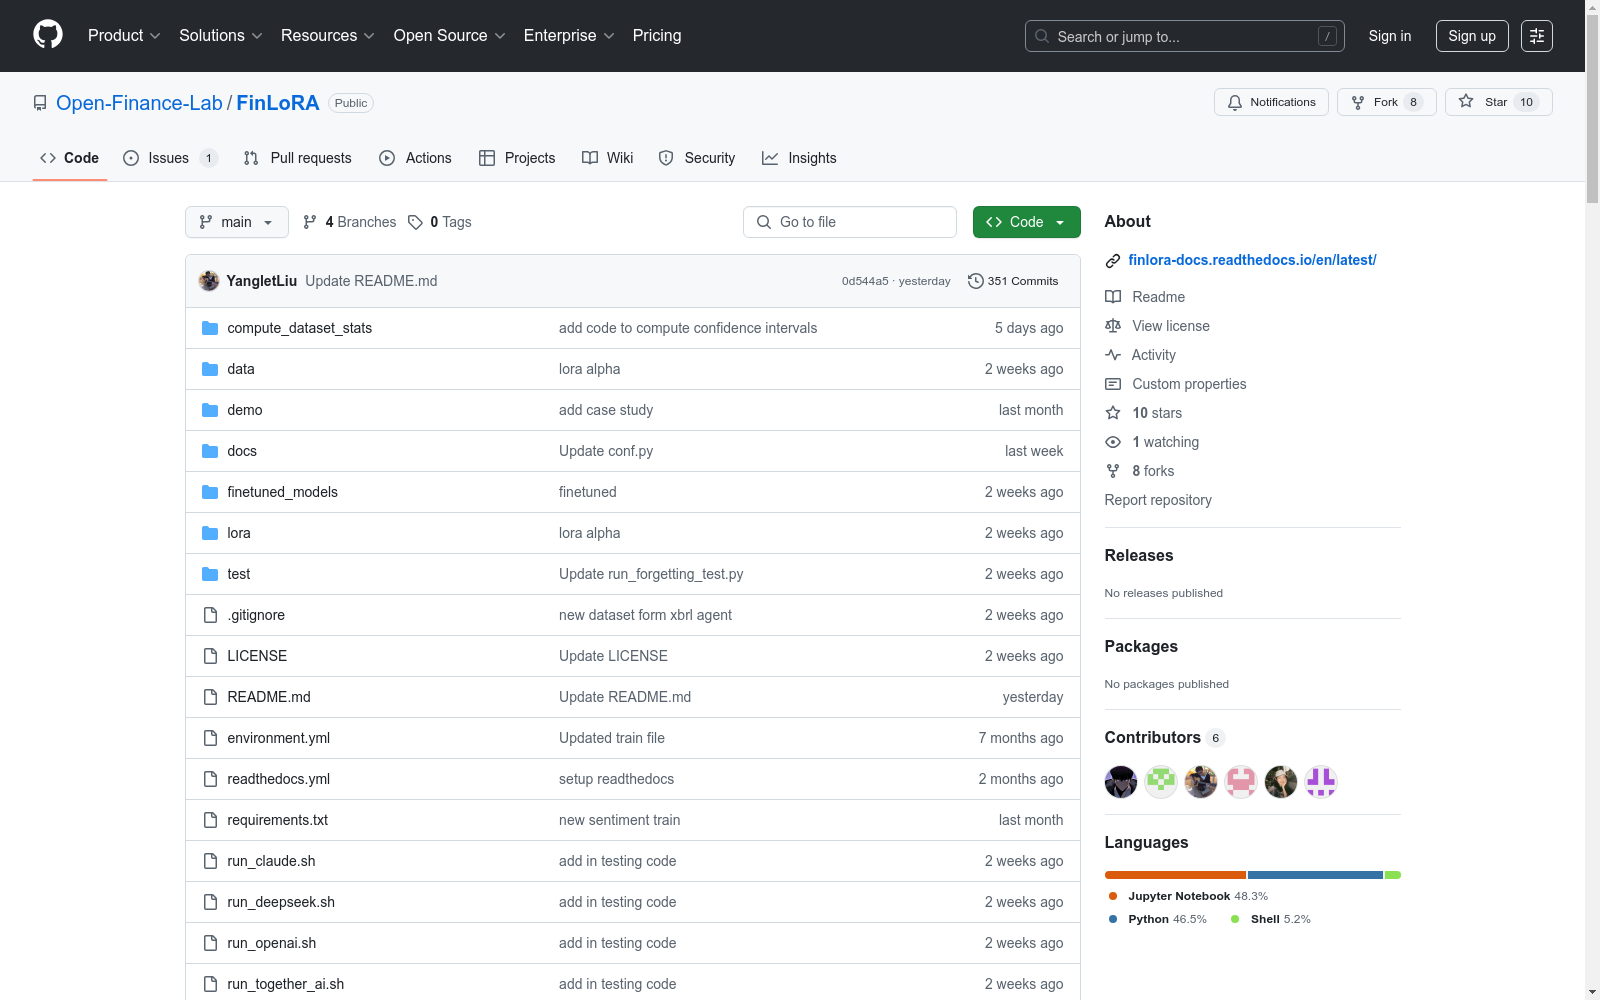Click the docs folder icon
Viewport: 1600px width, 1000px height.
pos(210,451)
